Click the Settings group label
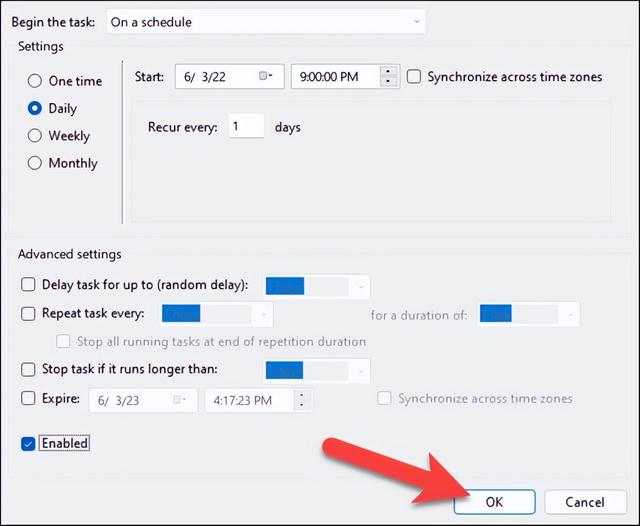The image size is (640, 526). point(40,46)
